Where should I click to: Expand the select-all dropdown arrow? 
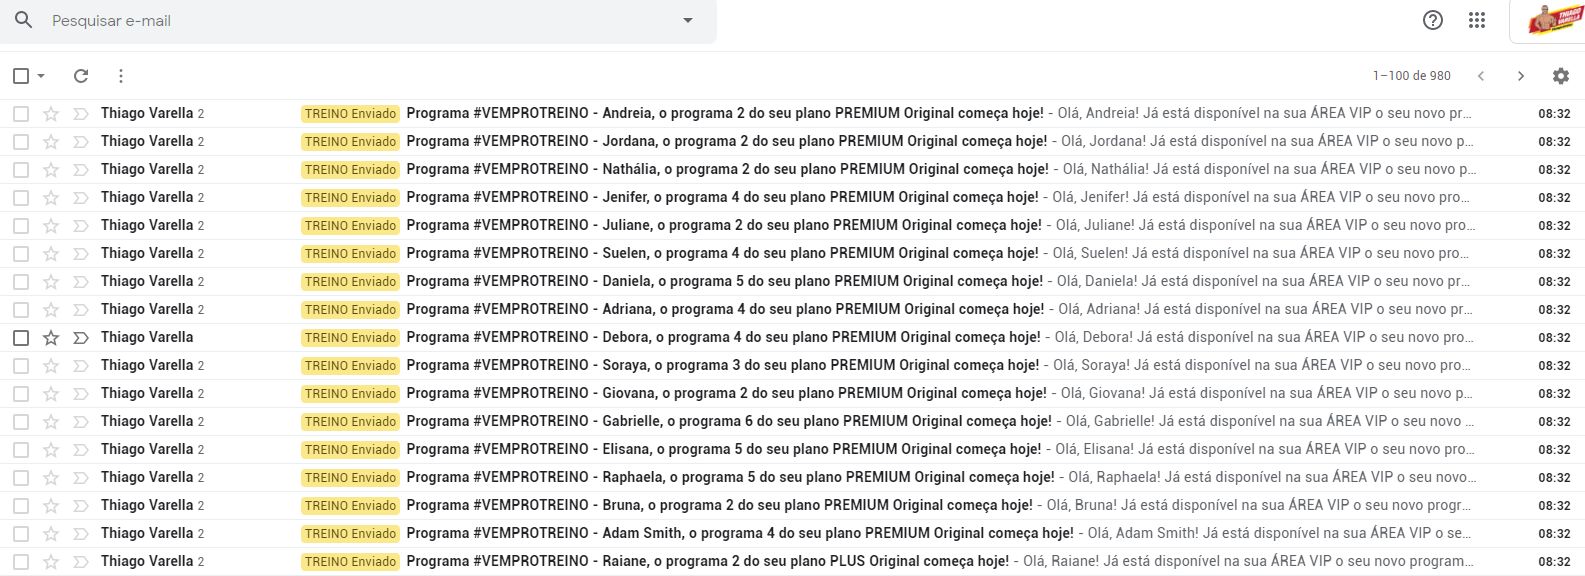(x=41, y=76)
